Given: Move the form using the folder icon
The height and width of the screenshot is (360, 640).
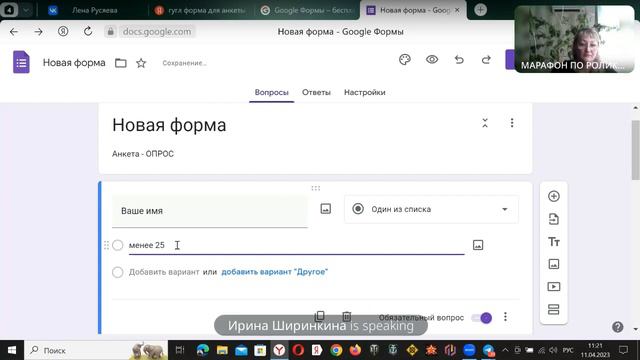Looking at the screenshot, I should point(120,63).
